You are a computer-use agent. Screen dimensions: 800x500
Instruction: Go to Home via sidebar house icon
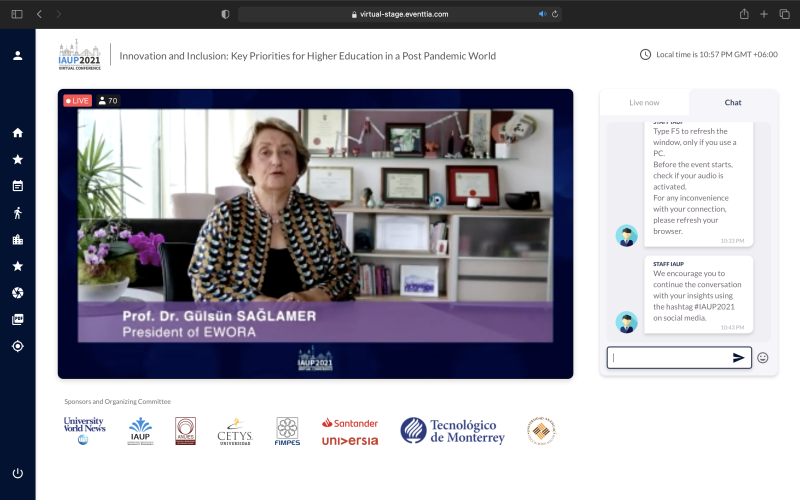pos(17,133)
